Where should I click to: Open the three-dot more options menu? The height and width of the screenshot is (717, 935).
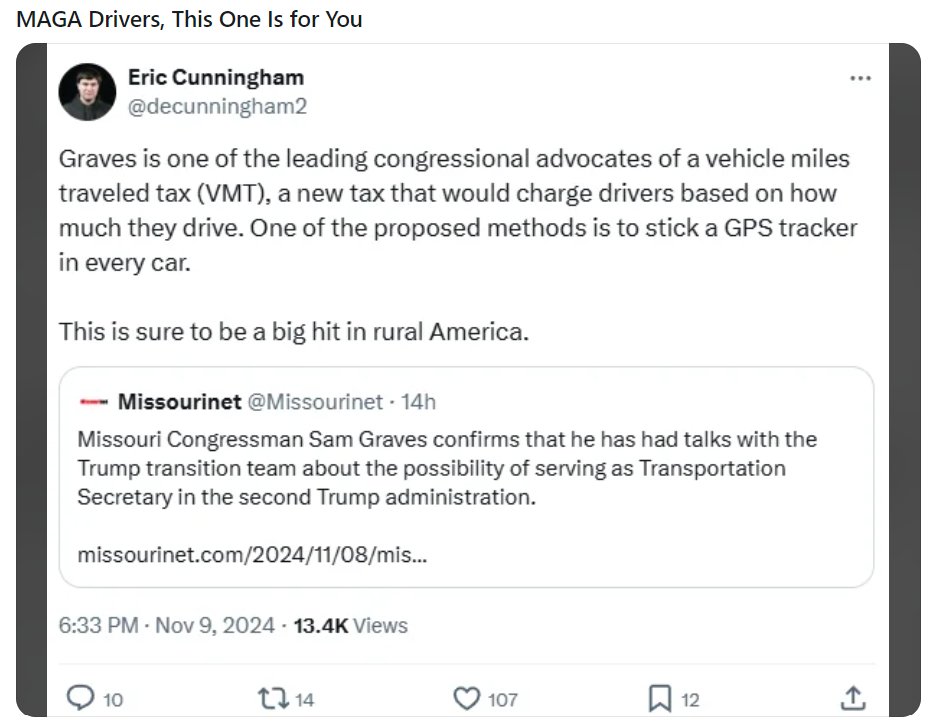tap(860, 78)
